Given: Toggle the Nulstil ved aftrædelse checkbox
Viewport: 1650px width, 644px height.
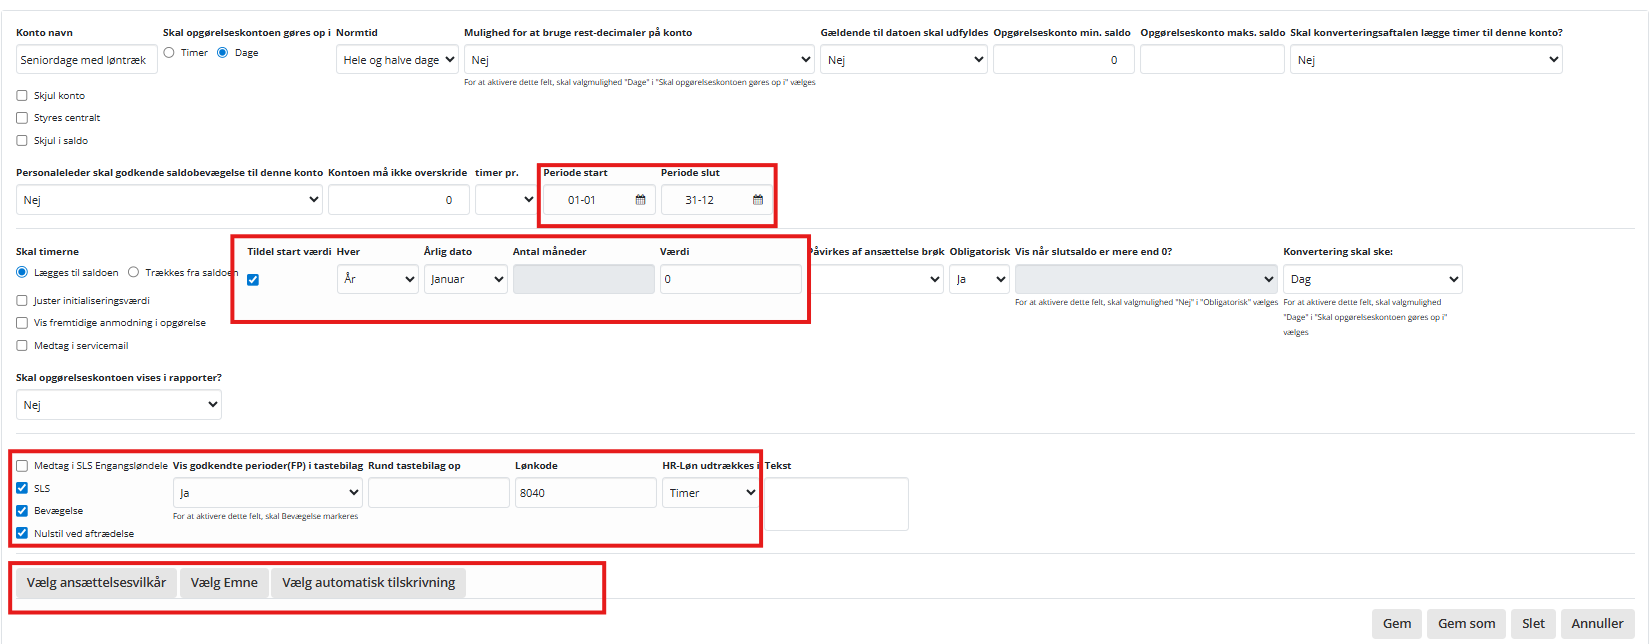Looking at the screenshot, I should coord(22,533).
